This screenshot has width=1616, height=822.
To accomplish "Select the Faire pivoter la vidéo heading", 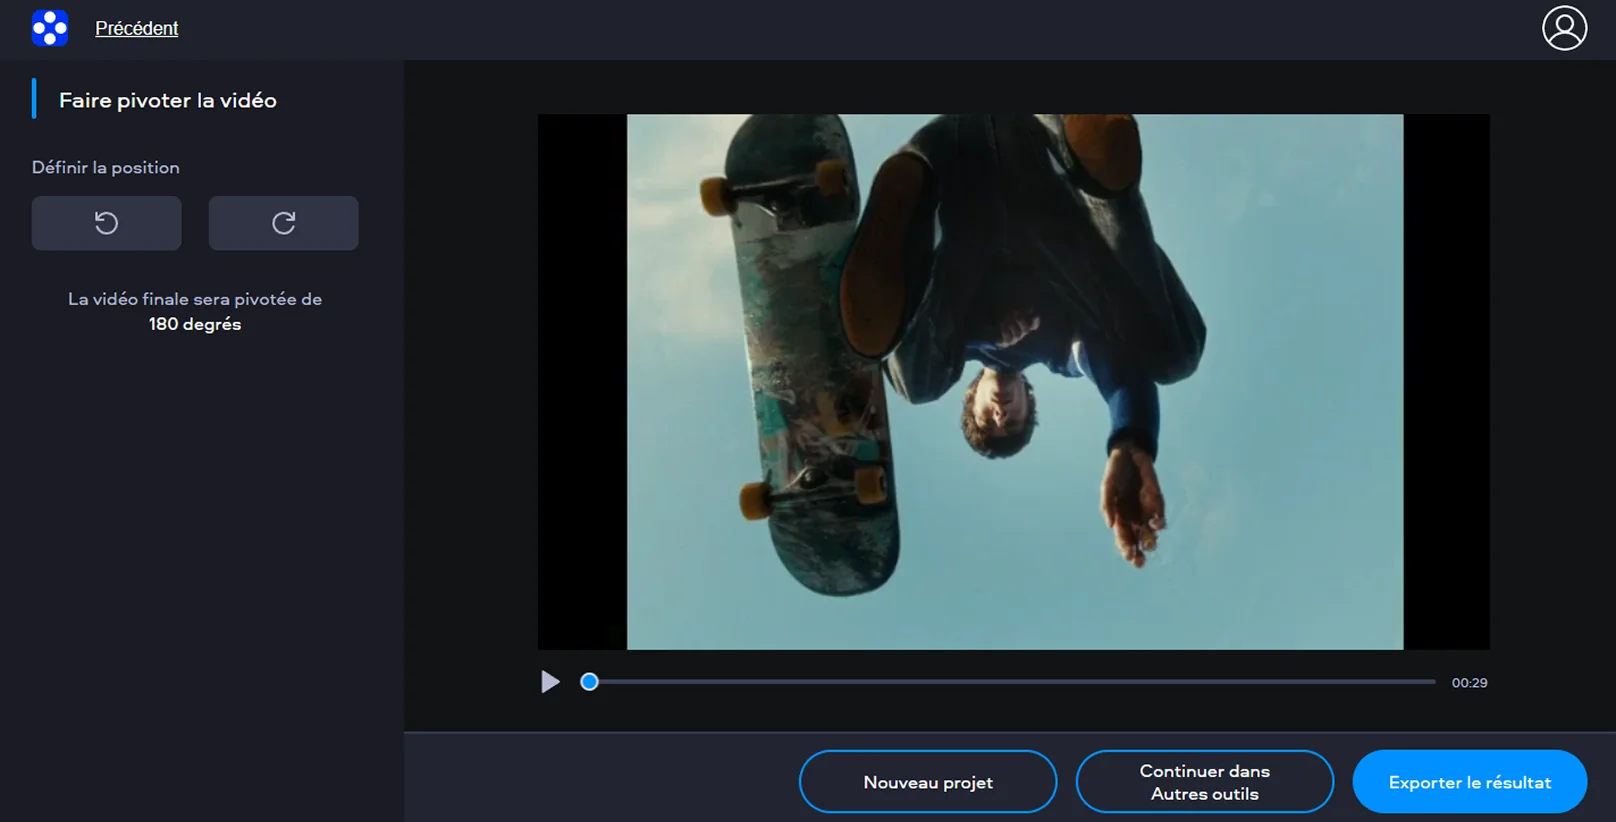I will (x=167, y=100).
